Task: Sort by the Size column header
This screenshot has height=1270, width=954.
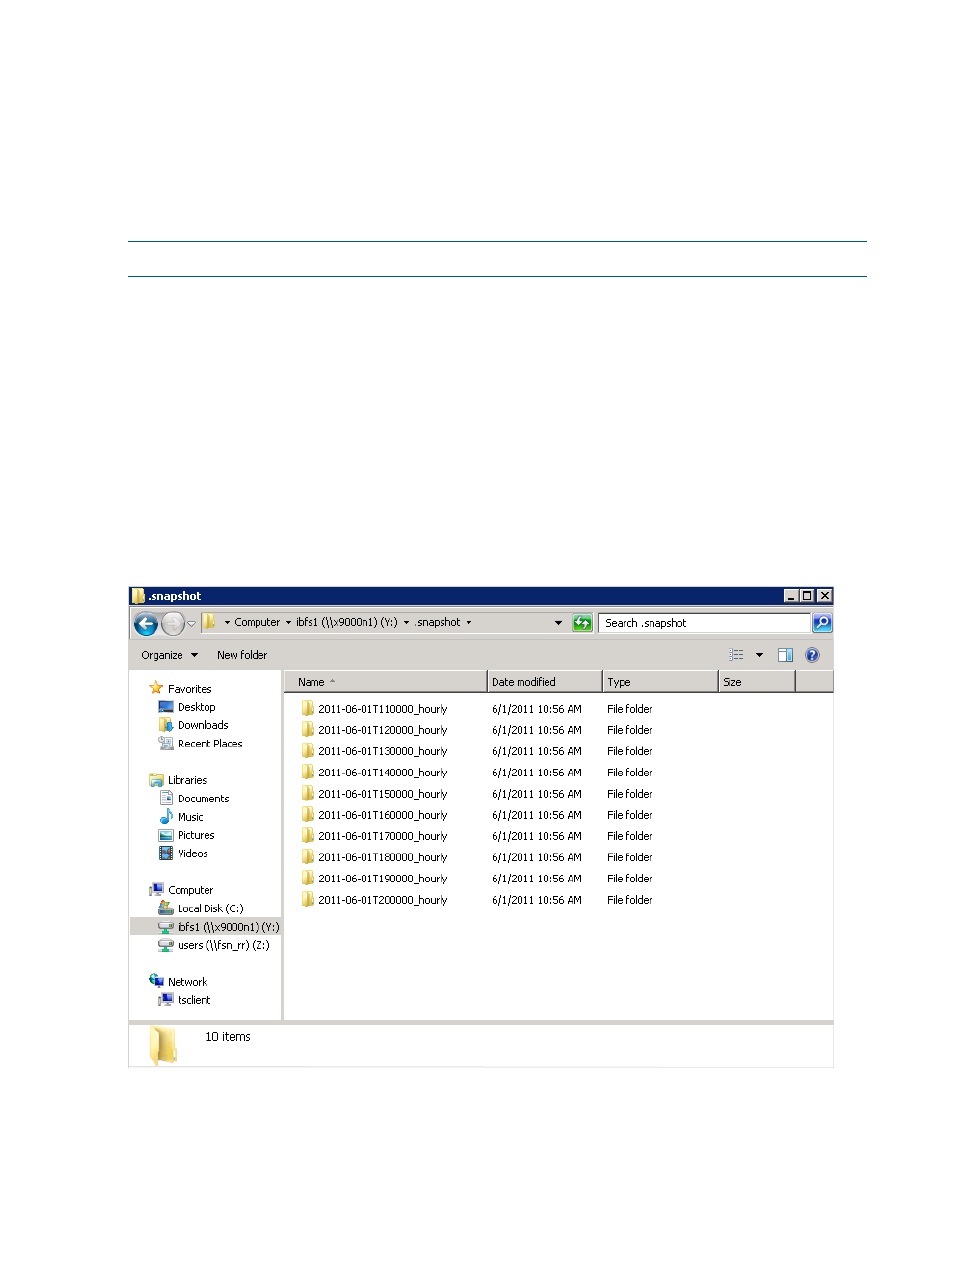Action: [x=757, y=682]
